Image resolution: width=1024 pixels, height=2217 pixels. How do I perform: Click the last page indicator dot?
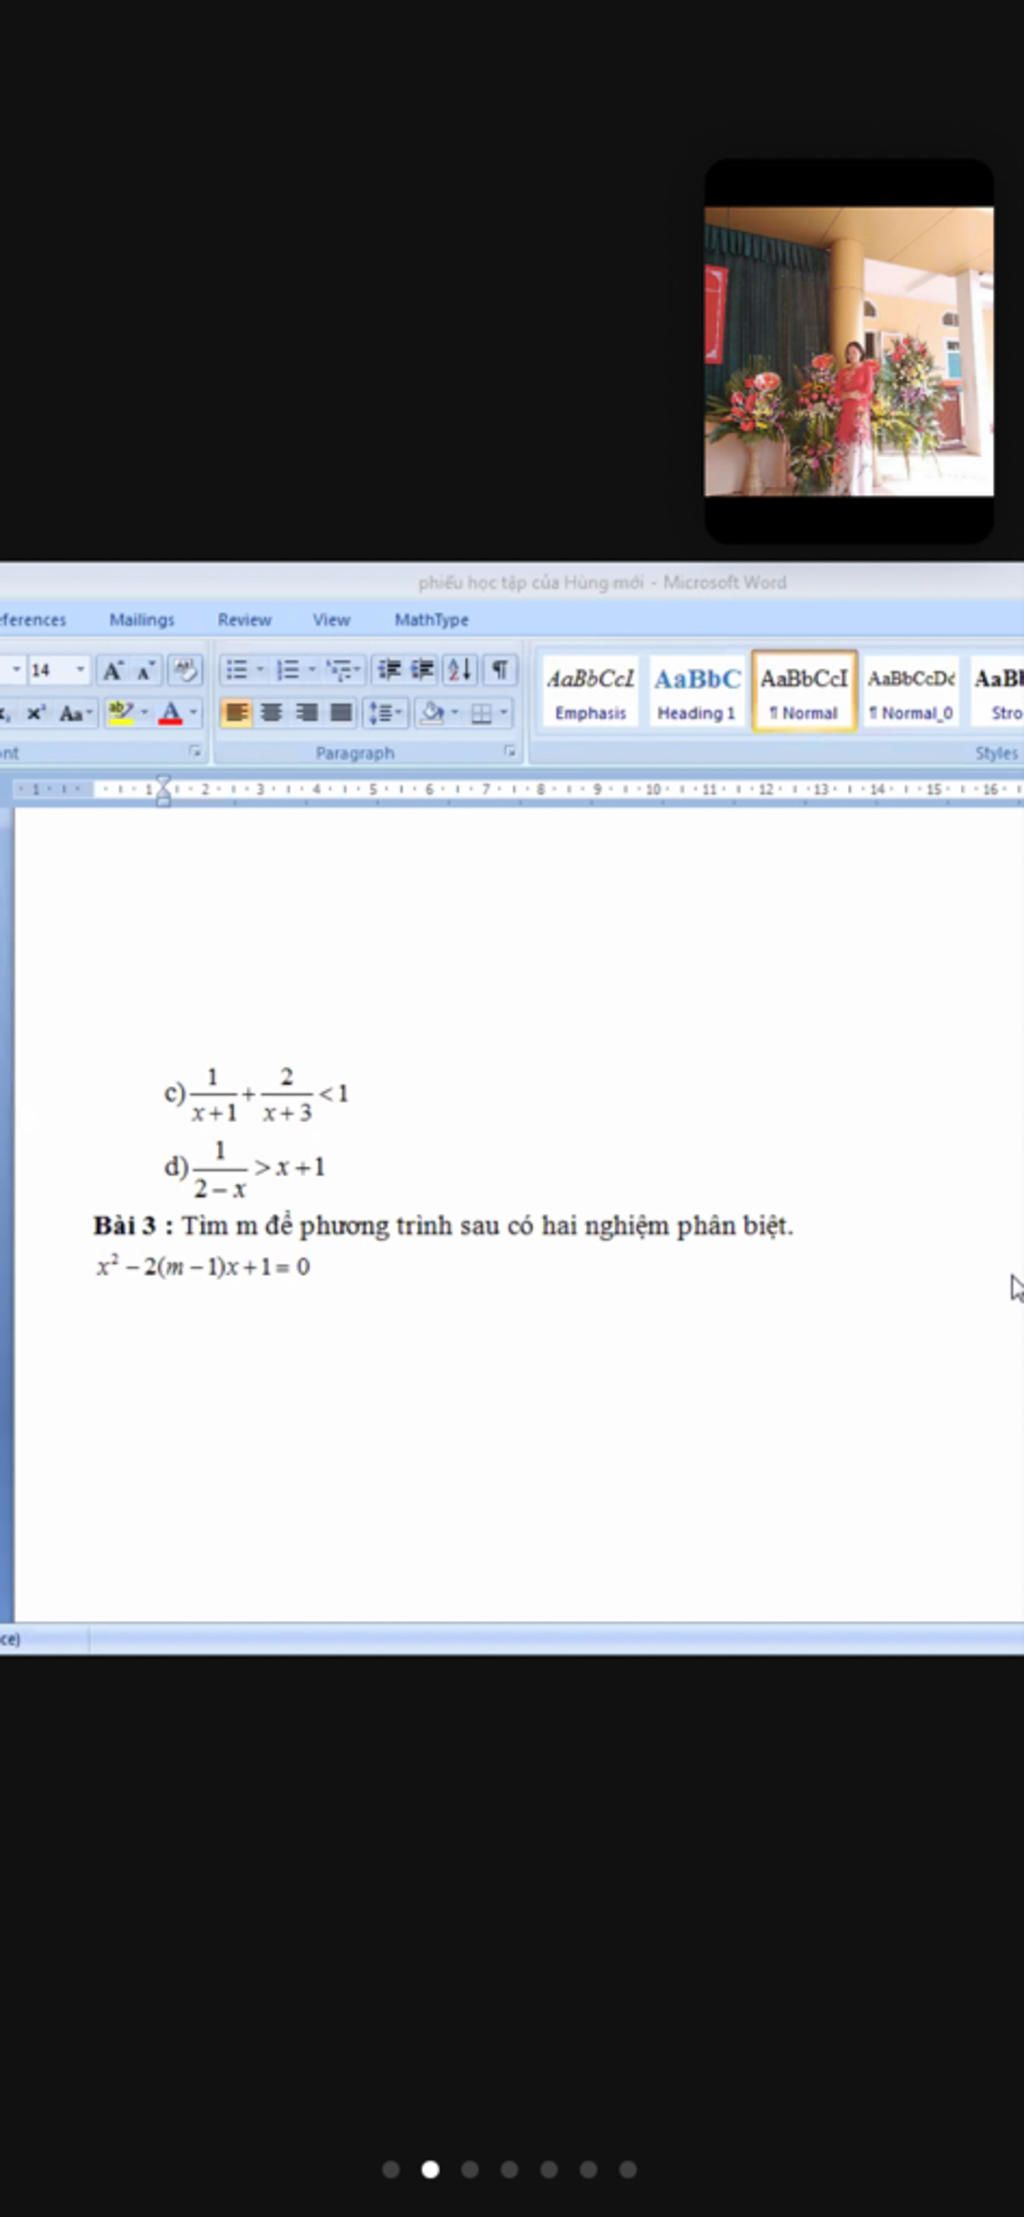(628, 2169)
